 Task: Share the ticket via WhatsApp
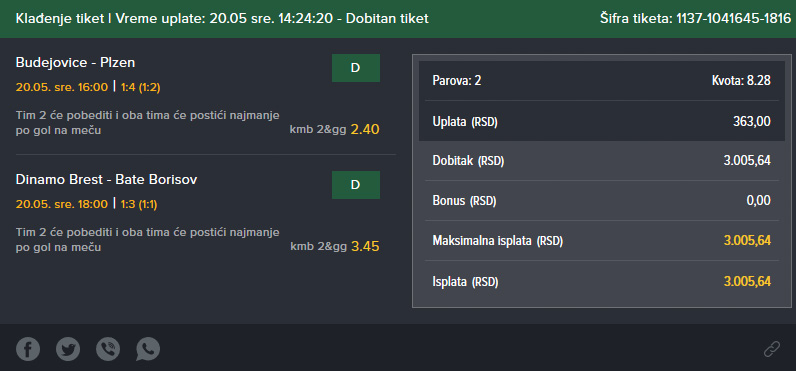(148, 349)
